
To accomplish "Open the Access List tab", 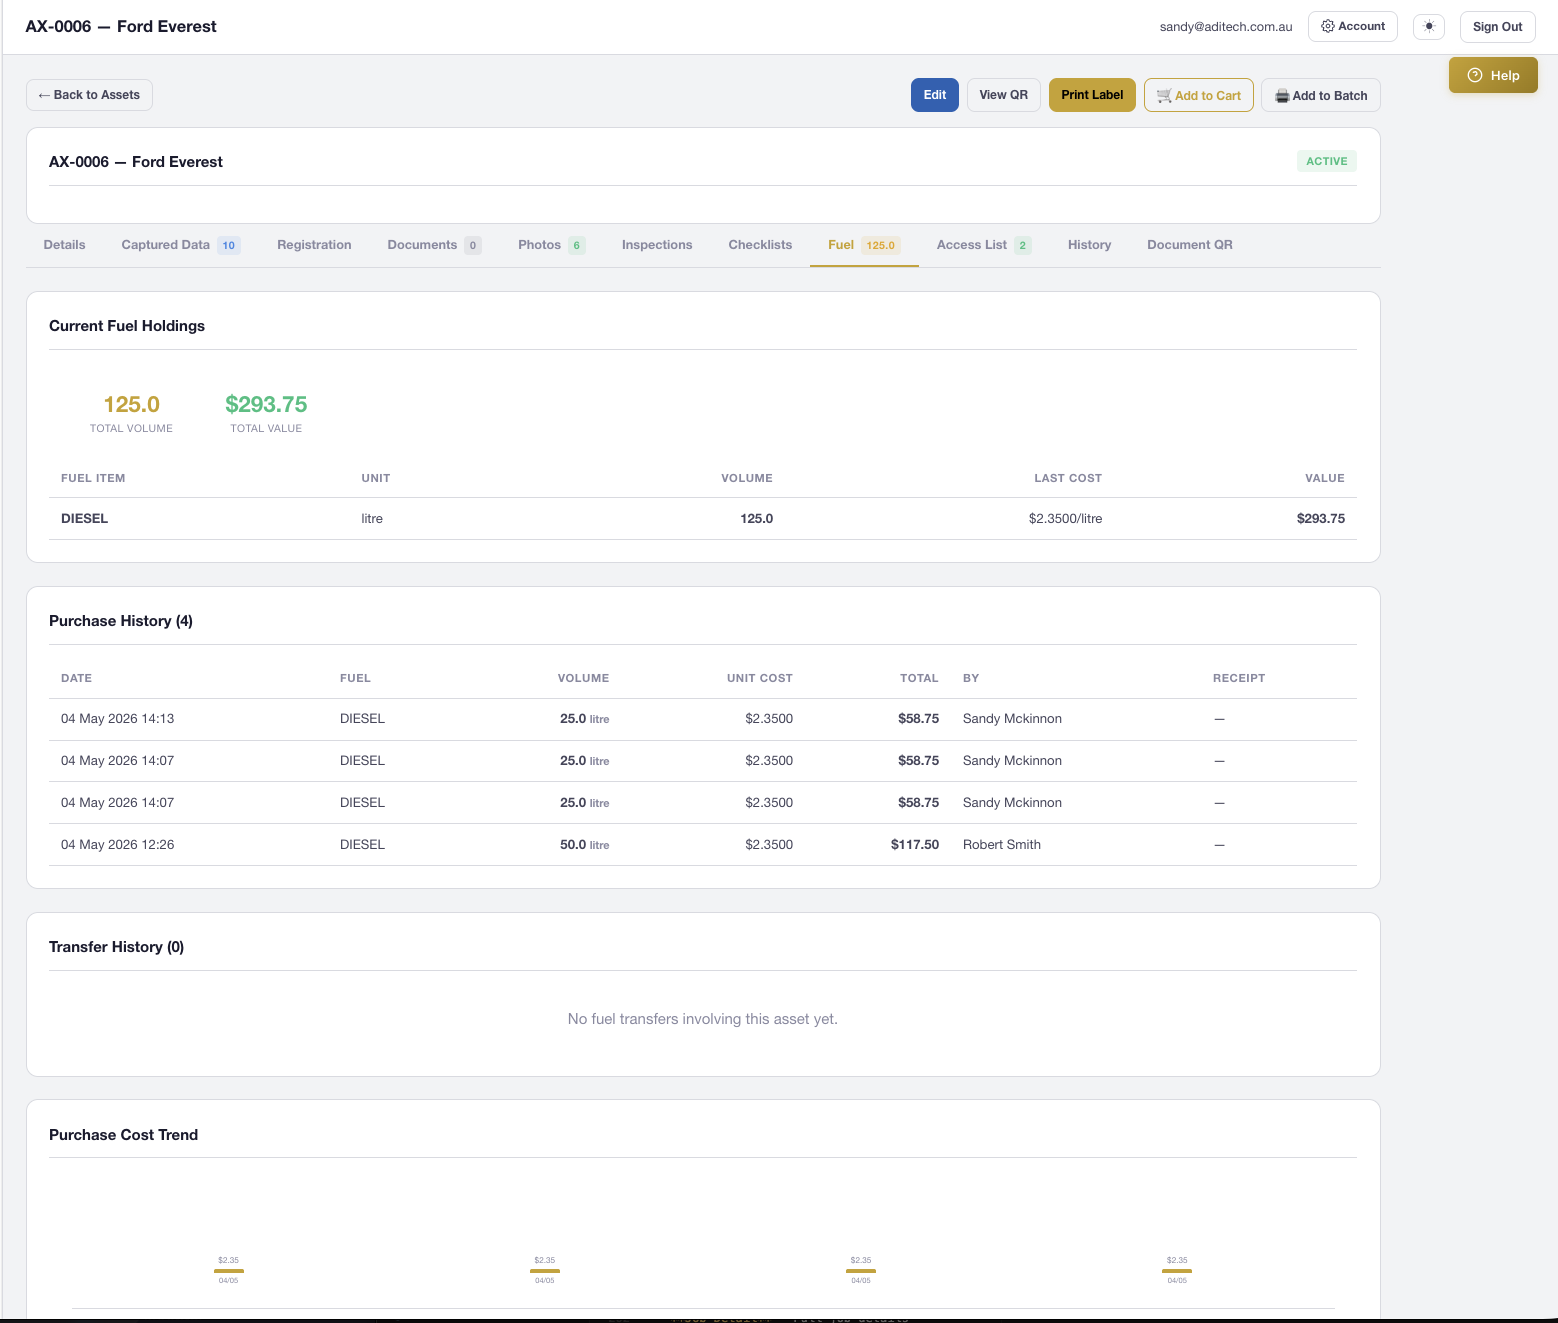I will pyautogui.click(x=983, y=245).
